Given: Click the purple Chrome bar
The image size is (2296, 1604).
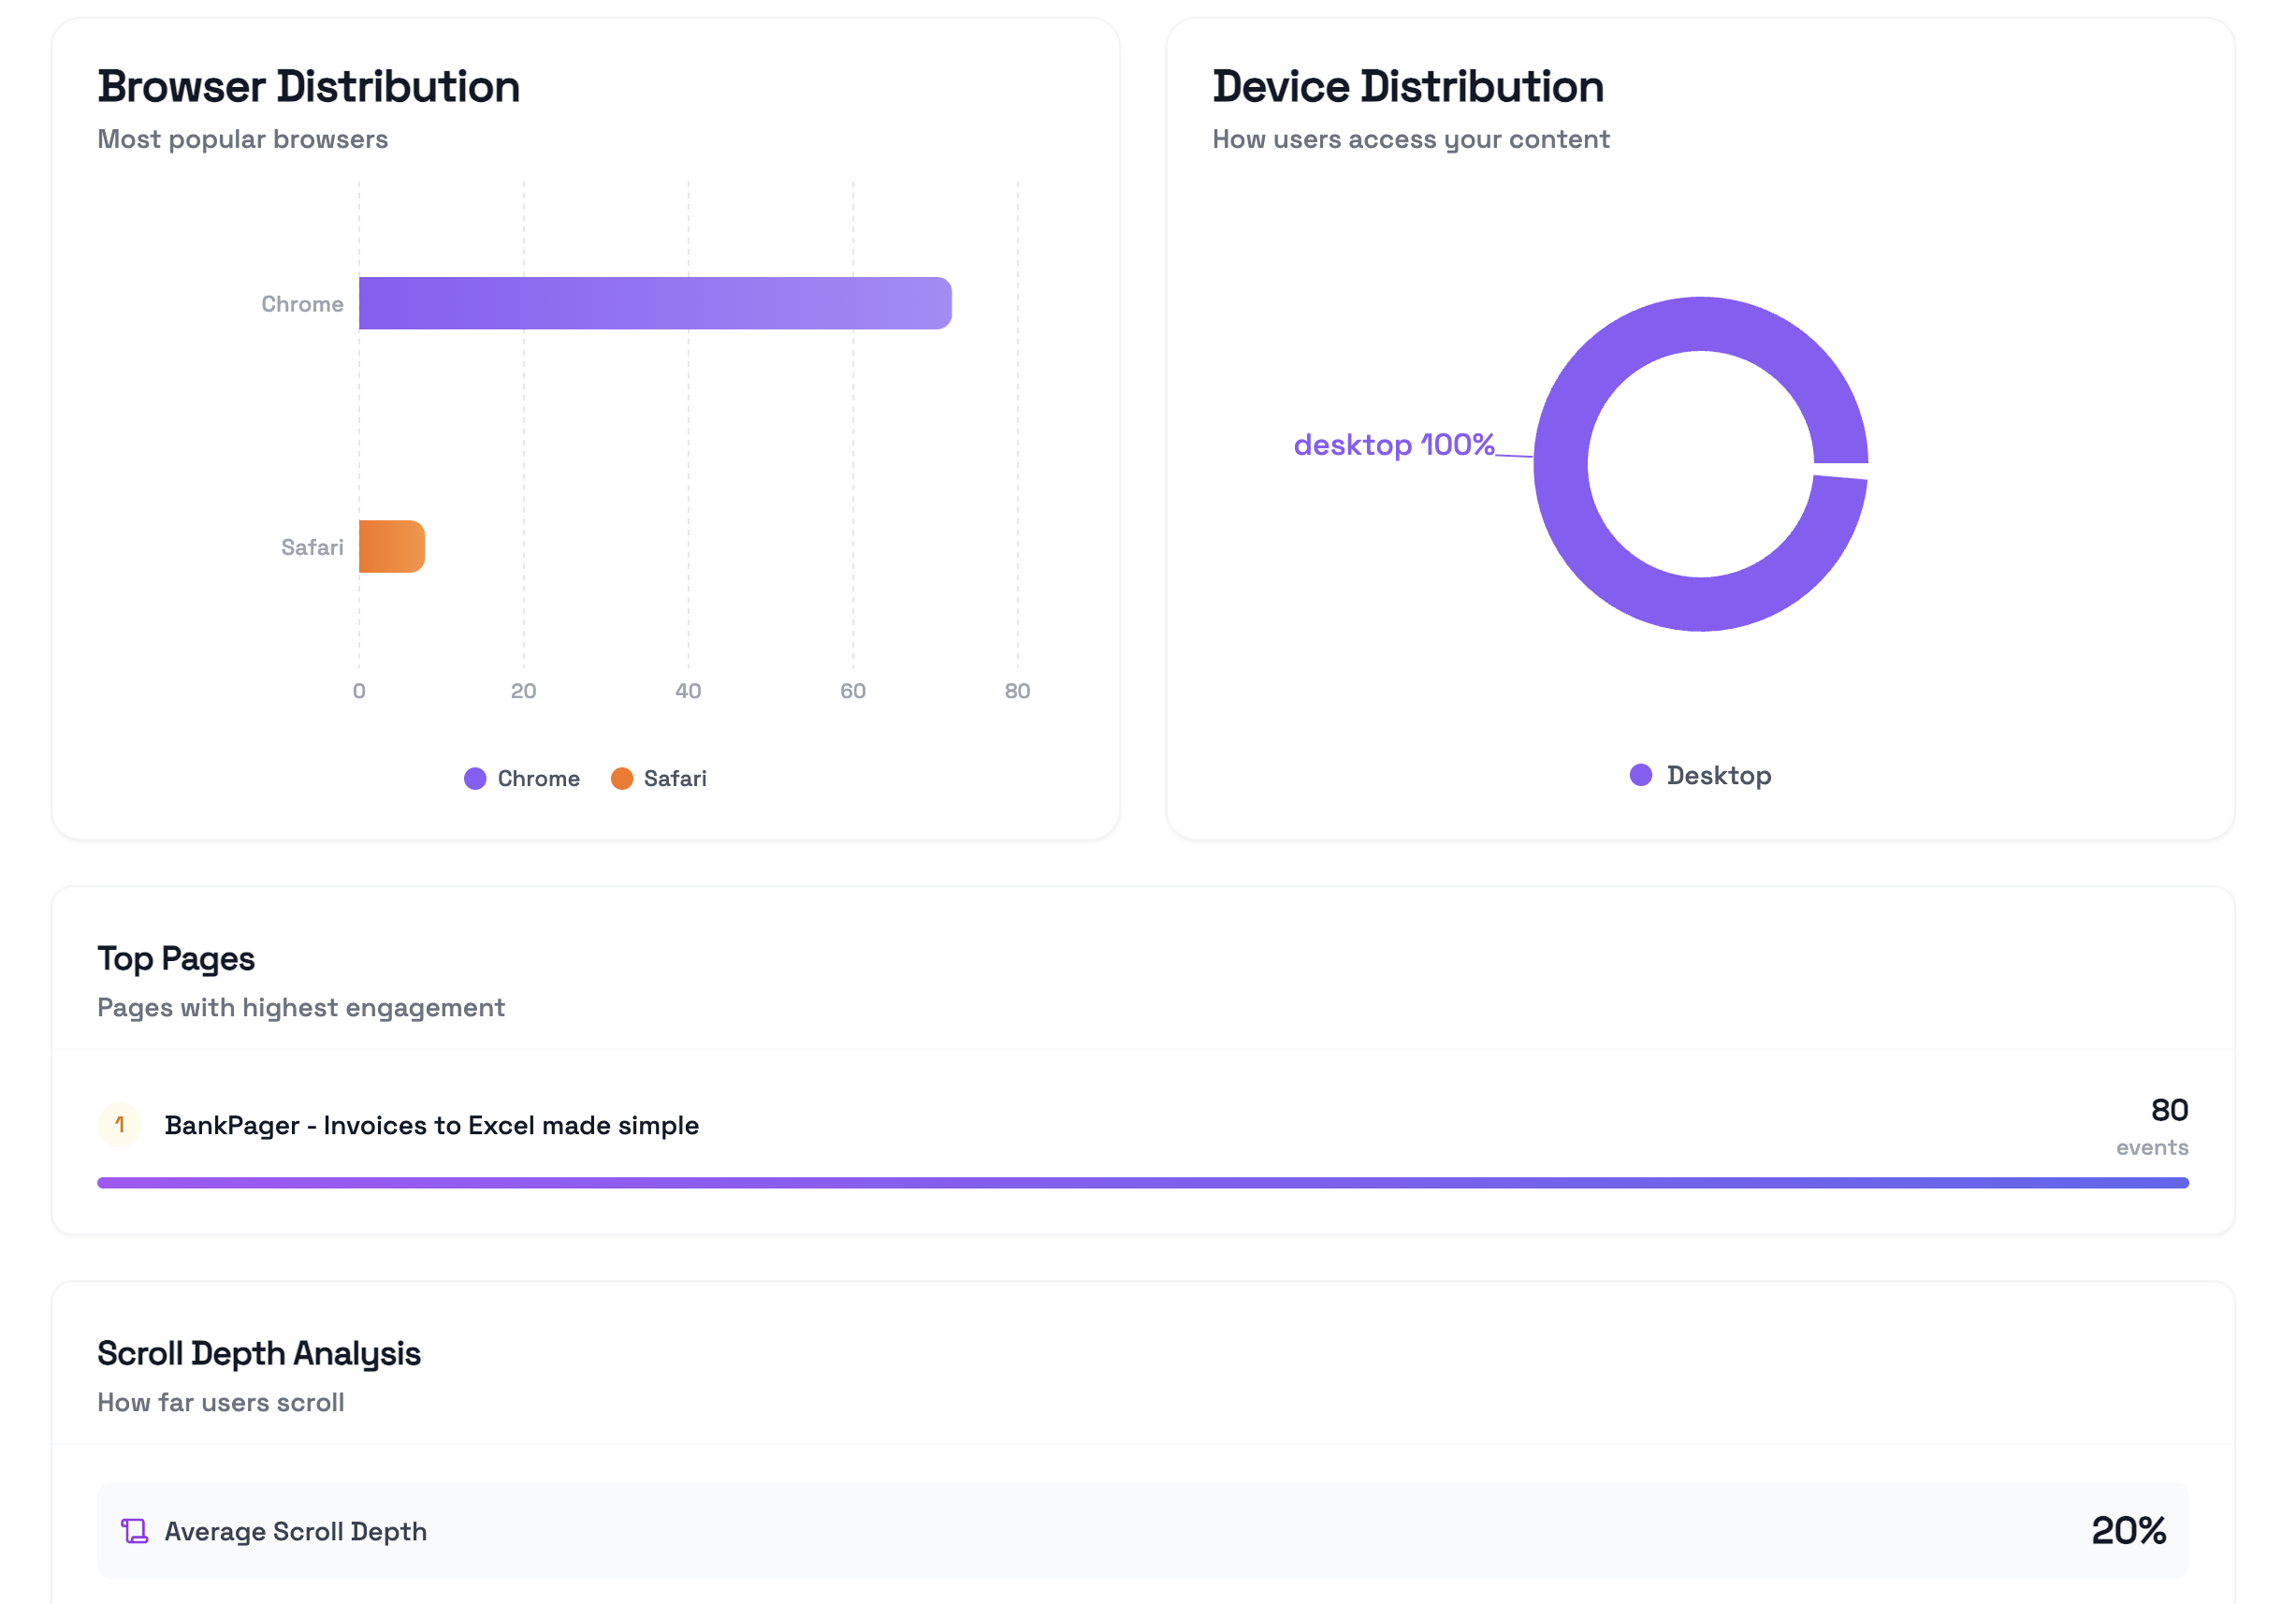Looking at the screenshot, I should [x=655, y=303].
